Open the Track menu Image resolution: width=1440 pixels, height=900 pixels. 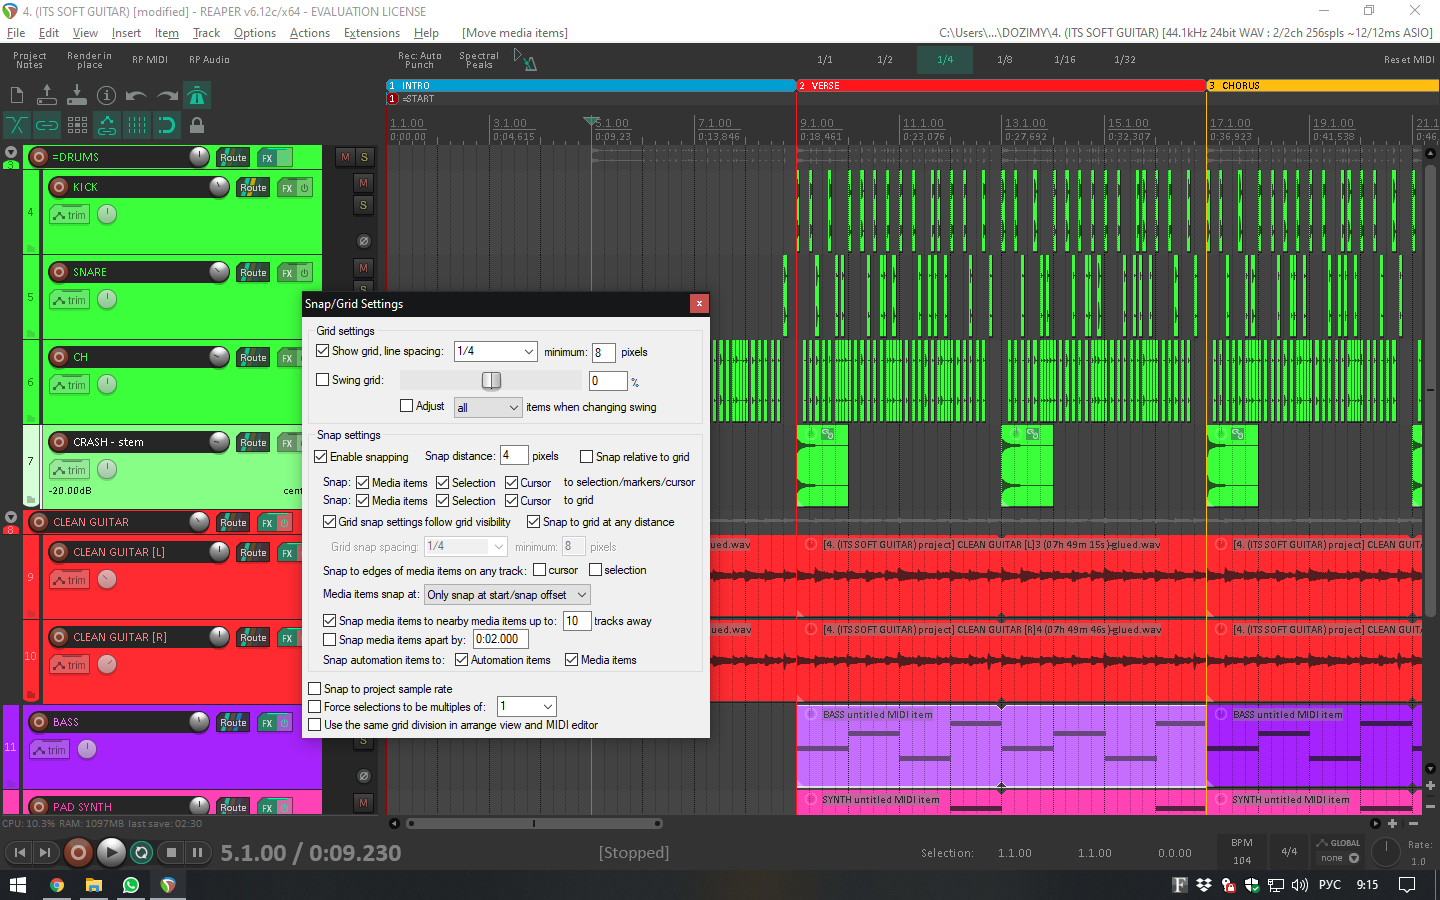point(206,33)
